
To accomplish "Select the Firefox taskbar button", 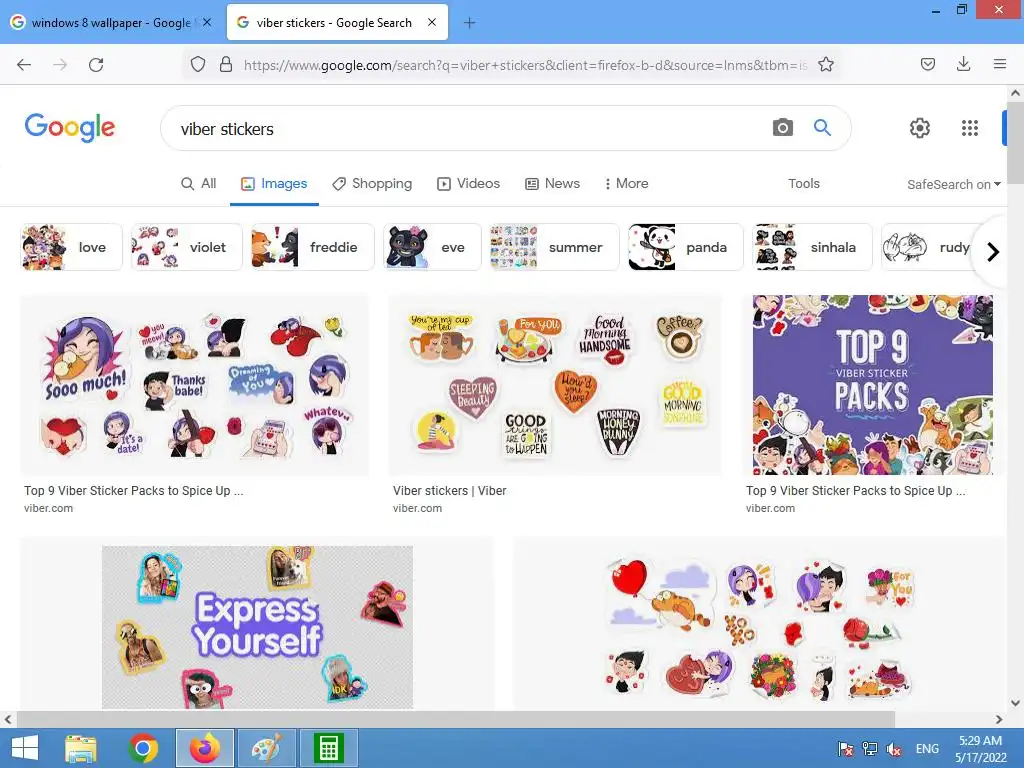I will click(x=204, y=748).
